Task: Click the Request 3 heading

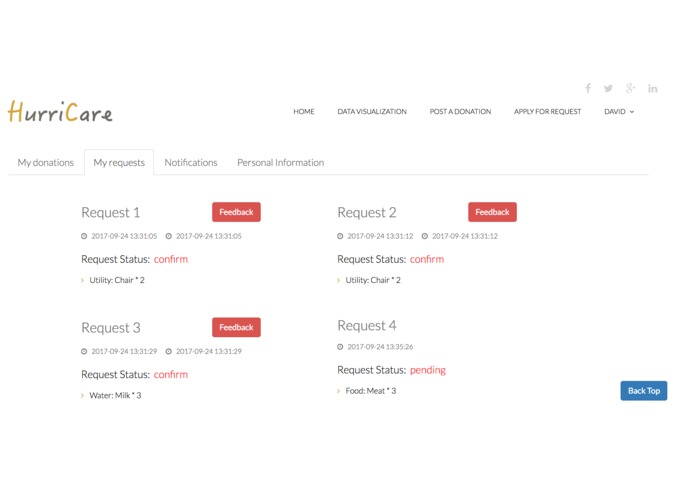Action: 111,328
